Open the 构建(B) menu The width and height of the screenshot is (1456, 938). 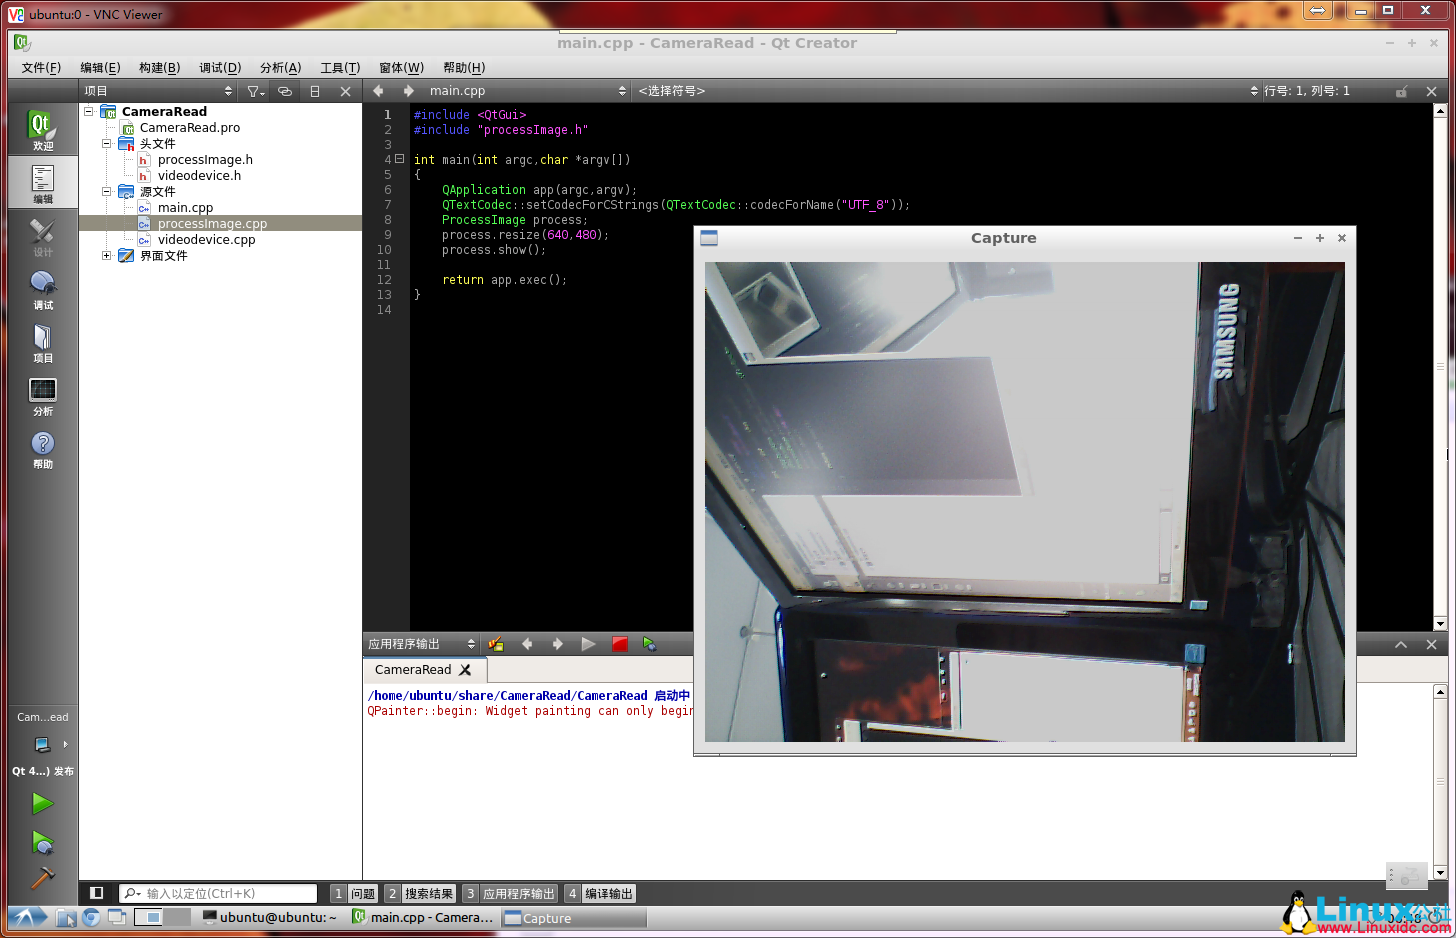tap(159, 68)
